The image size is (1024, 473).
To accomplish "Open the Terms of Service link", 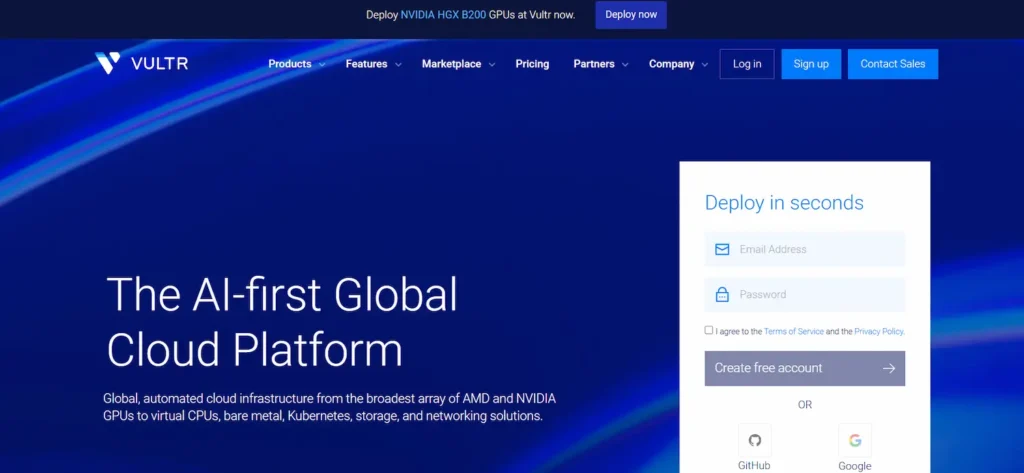I will tap(793, 331).
